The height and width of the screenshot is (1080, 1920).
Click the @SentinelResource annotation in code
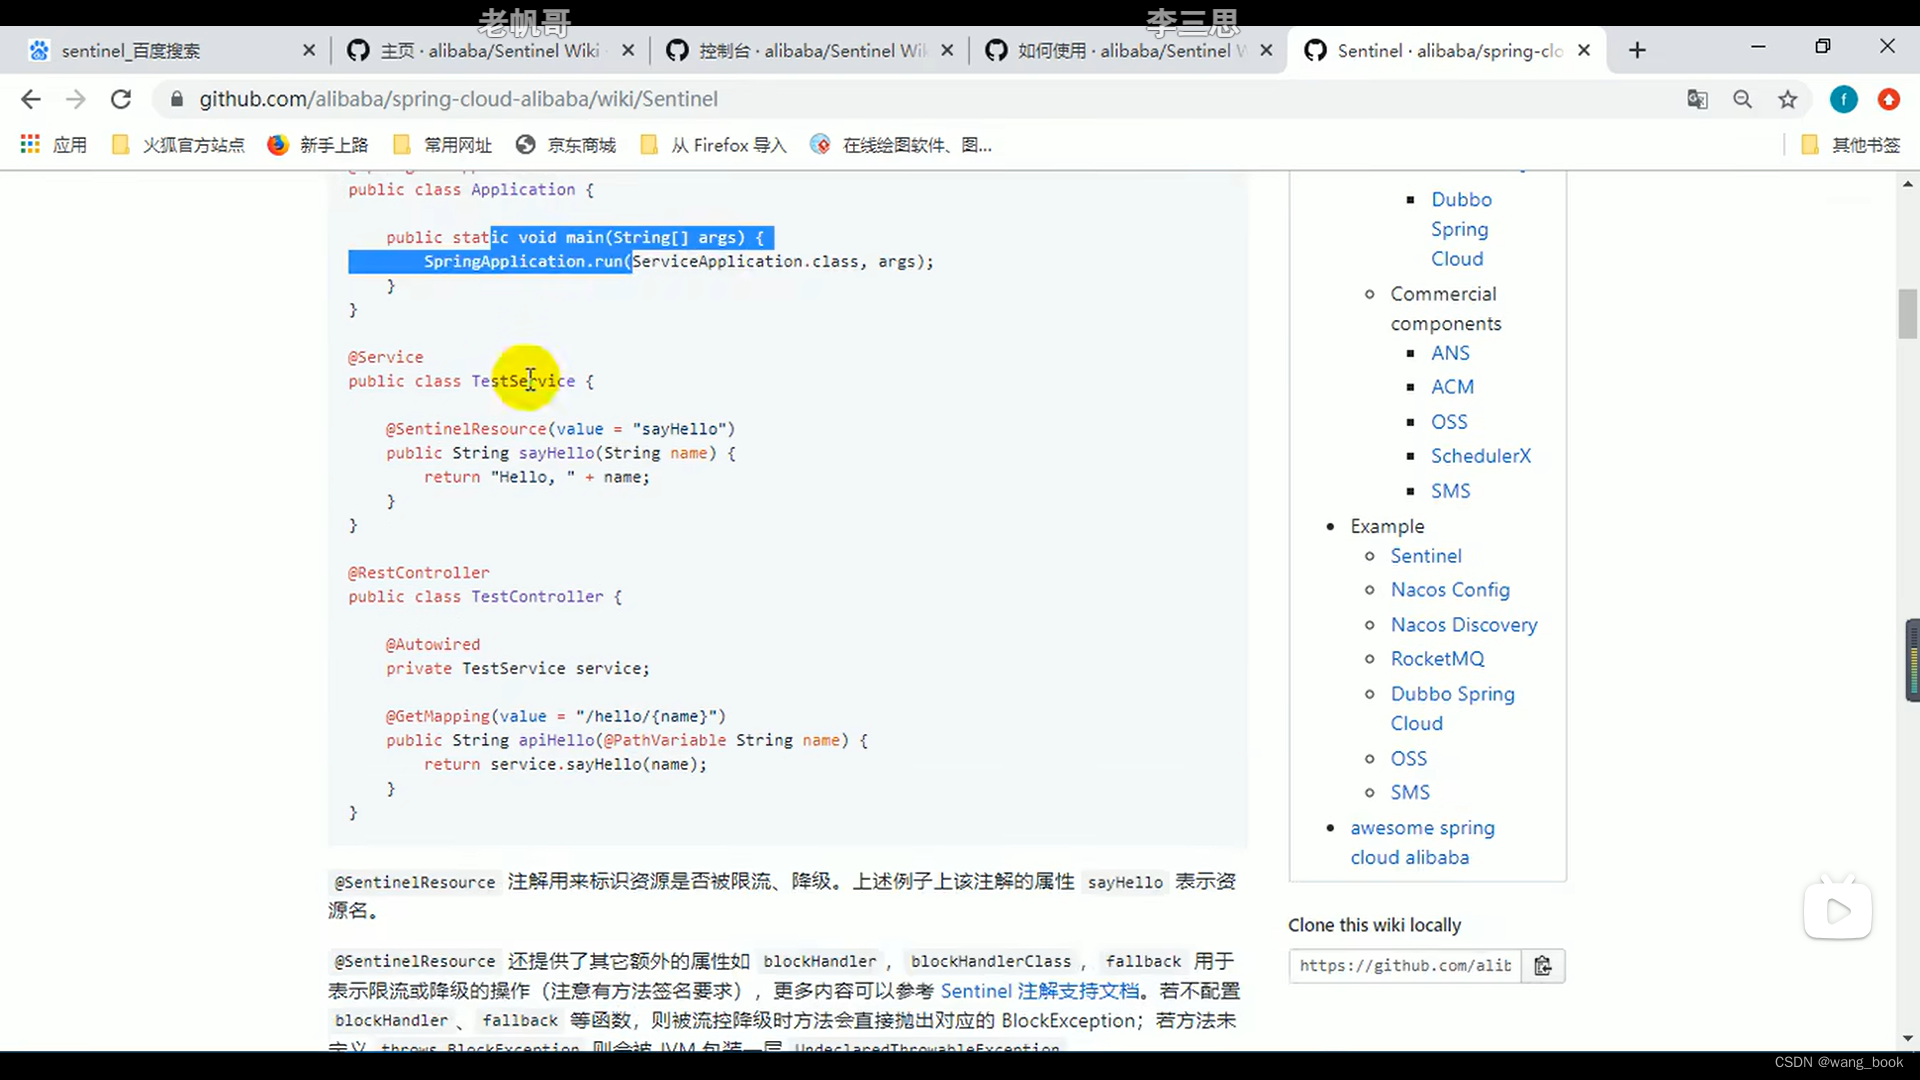point(466,429)
